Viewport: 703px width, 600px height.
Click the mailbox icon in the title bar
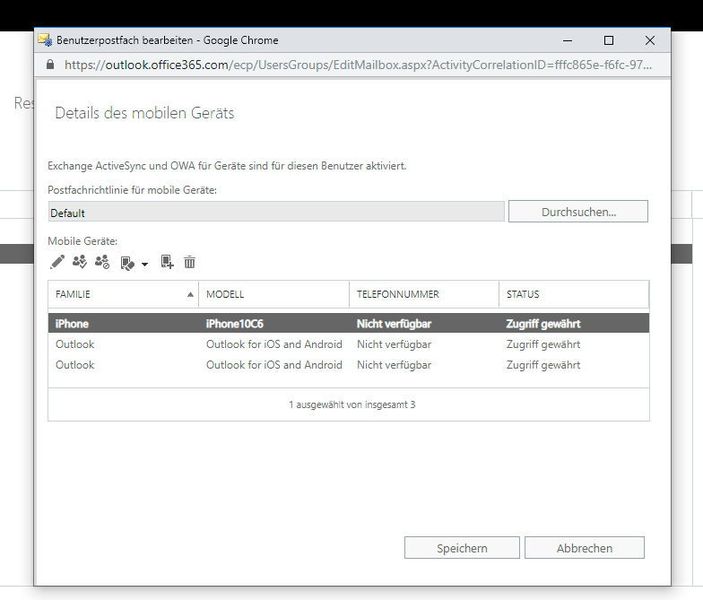click(x=45, y=40)
